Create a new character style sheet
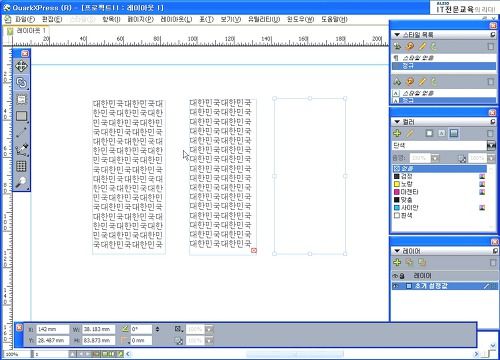 (397, 82)
